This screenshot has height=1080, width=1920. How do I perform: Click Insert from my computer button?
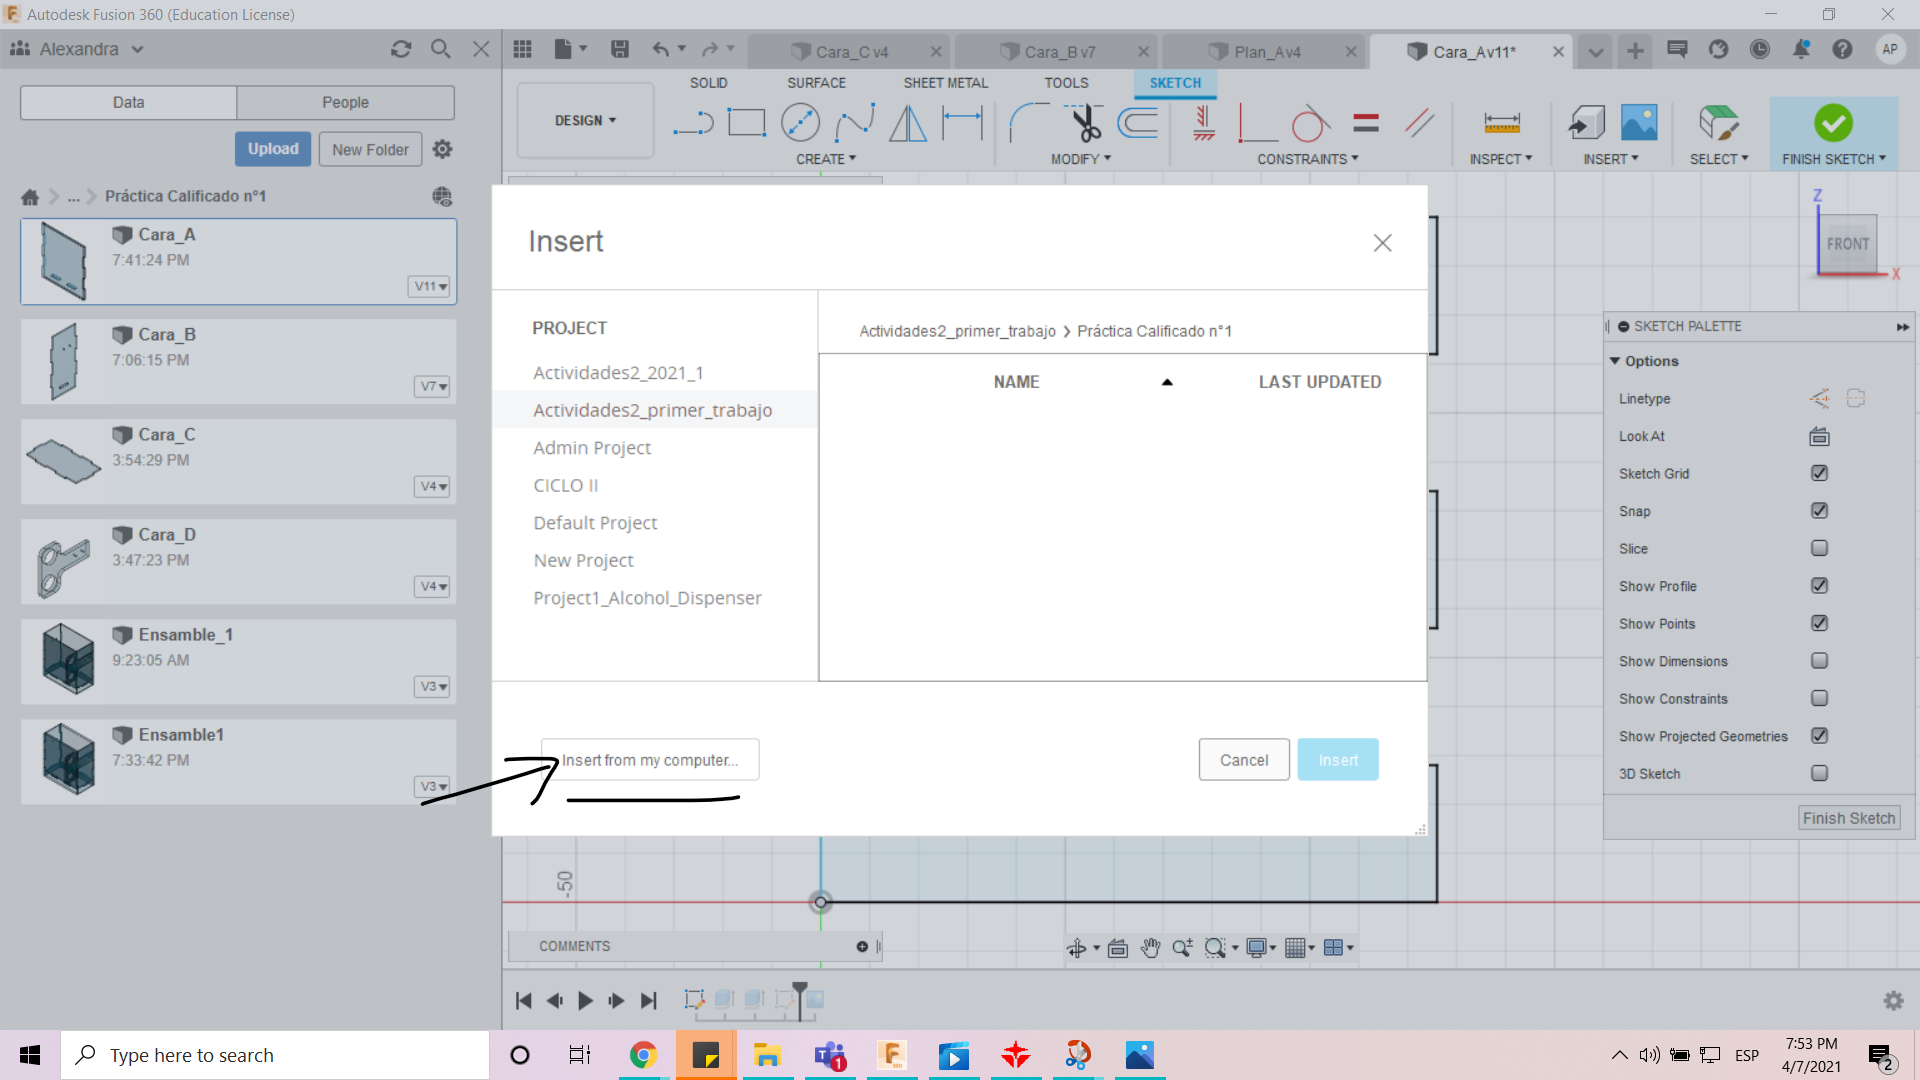pos(649,758)
